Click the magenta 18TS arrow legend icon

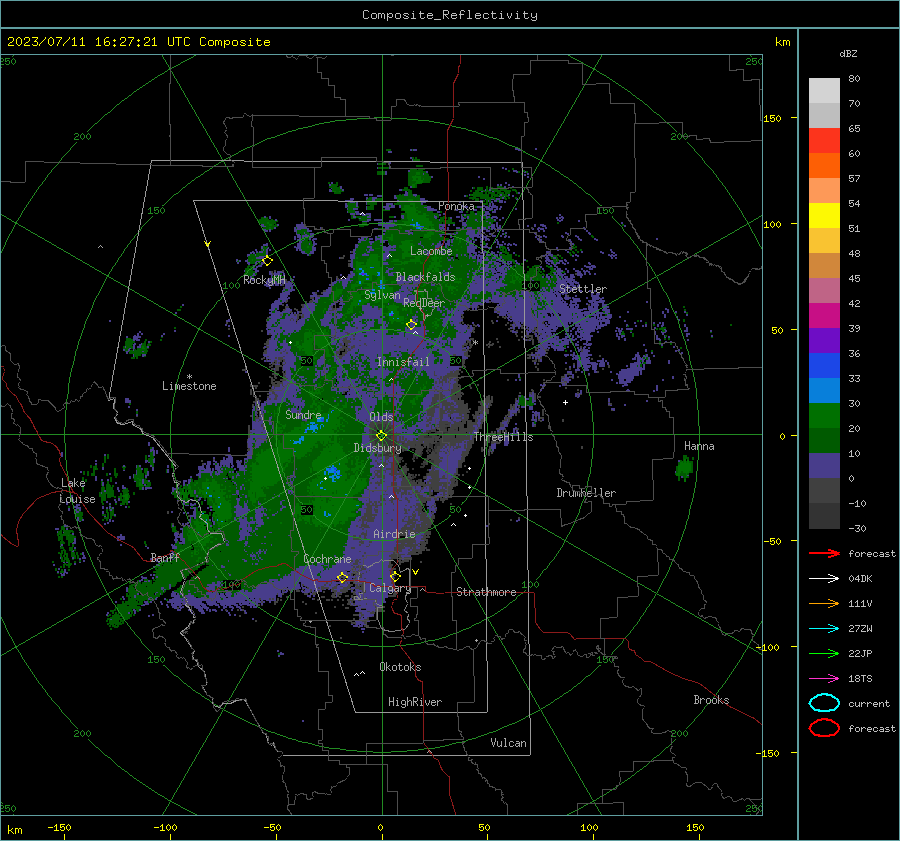click(x=824, y=679)
